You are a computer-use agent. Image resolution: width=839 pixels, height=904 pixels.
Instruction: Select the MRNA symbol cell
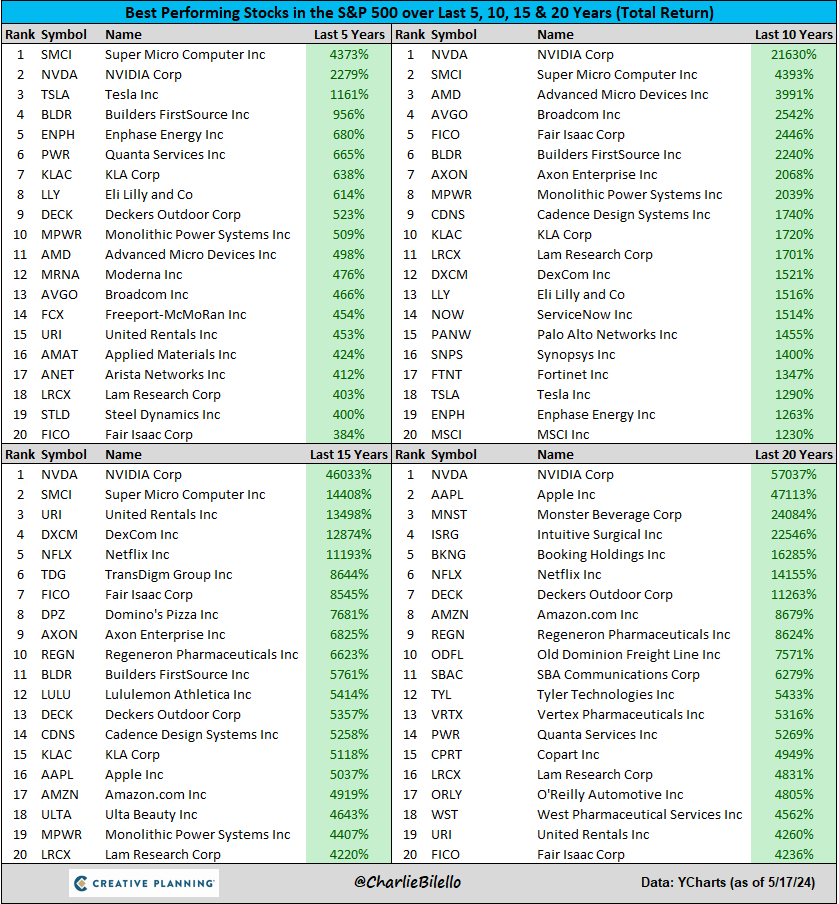click(60, 274)
